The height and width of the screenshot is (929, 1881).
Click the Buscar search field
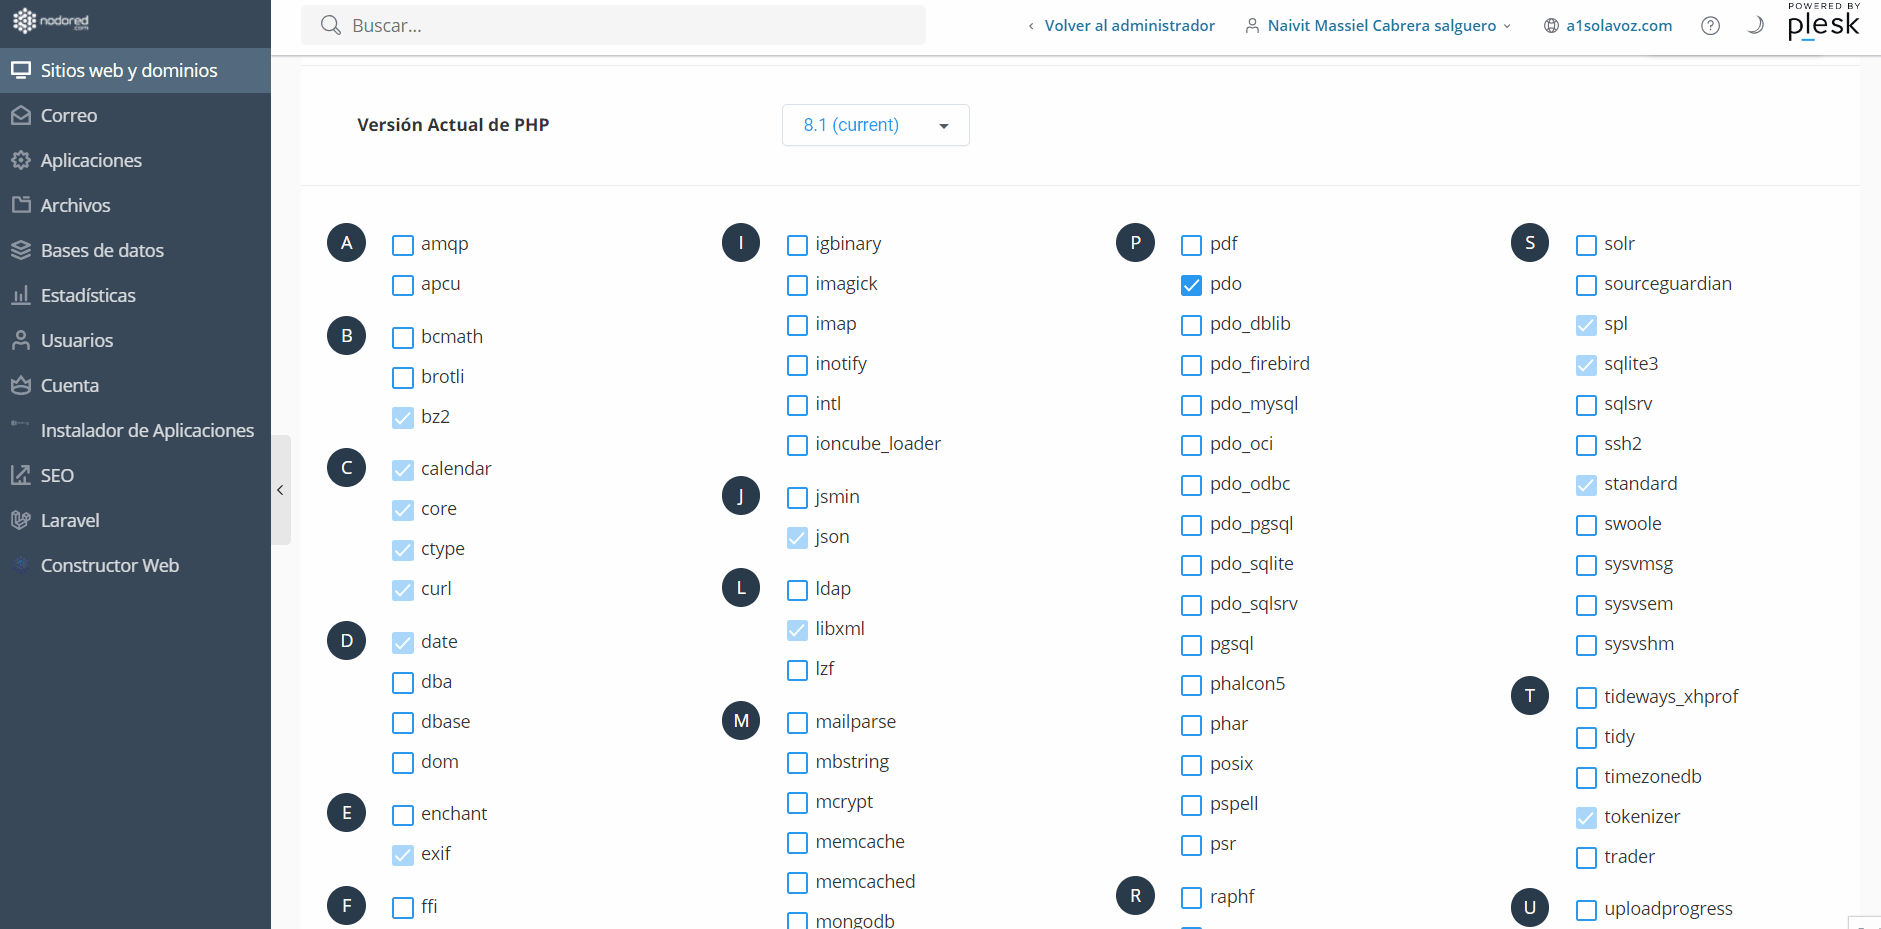(613, 26)
